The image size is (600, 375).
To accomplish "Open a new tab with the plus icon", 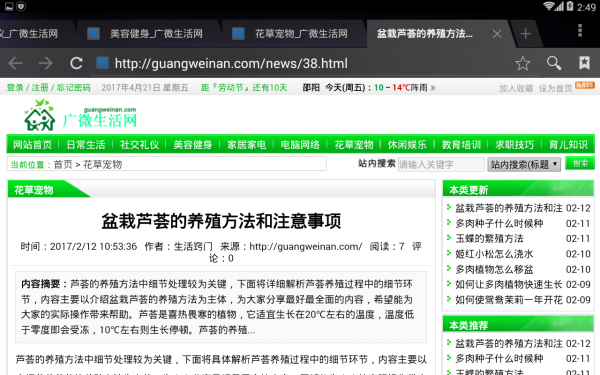I will (525, 34).
